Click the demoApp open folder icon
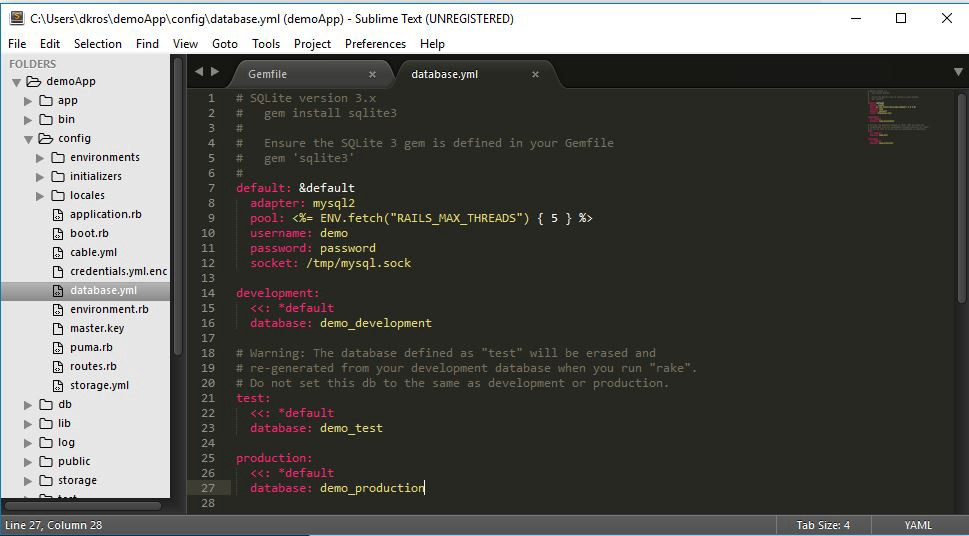The width and height of the screenshot is (969, 536). coord(34,81)
